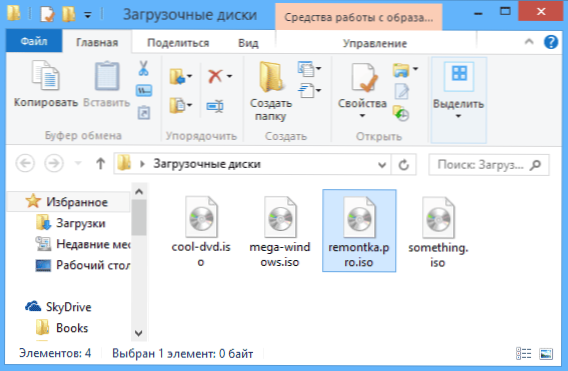This screenshot has height=371, width=568.
Task: Switch to the Главная tab
Action: tap(97, 42)
